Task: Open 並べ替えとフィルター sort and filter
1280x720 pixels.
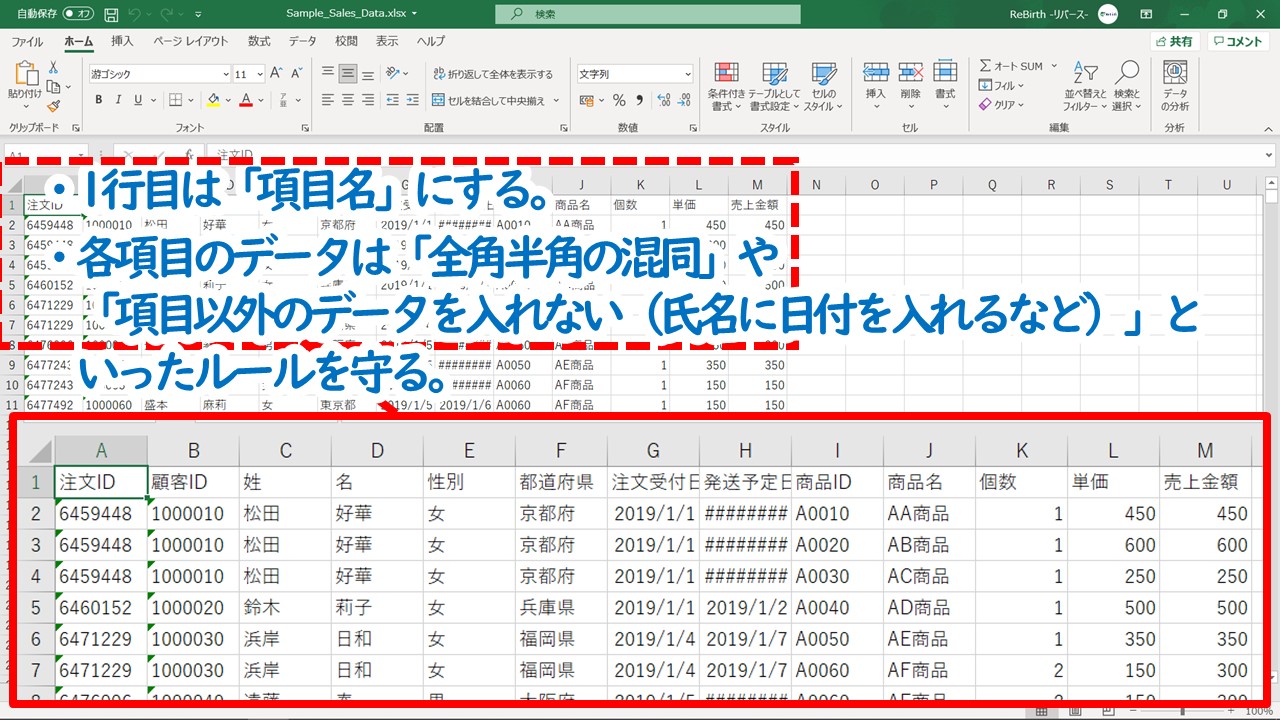Action: [x=1085, y=85]
